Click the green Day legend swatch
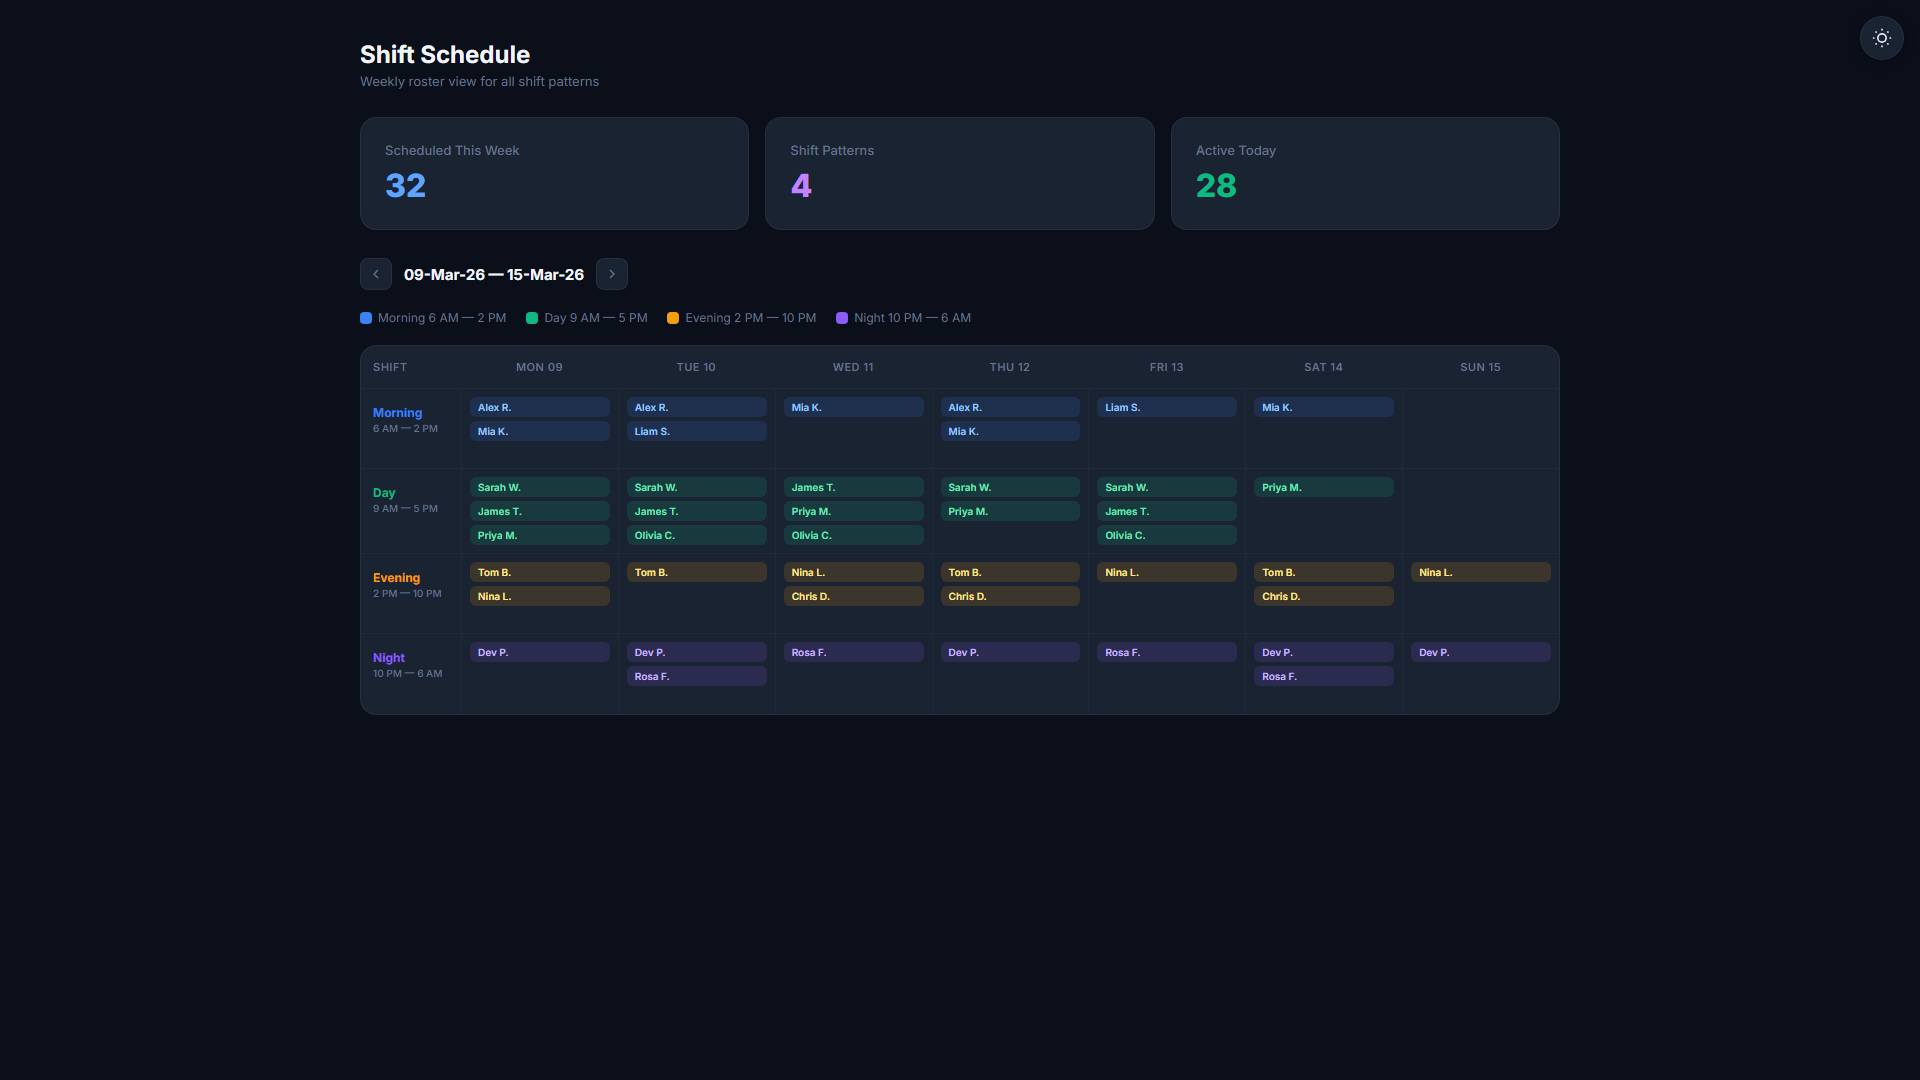 tap(532, 318)
